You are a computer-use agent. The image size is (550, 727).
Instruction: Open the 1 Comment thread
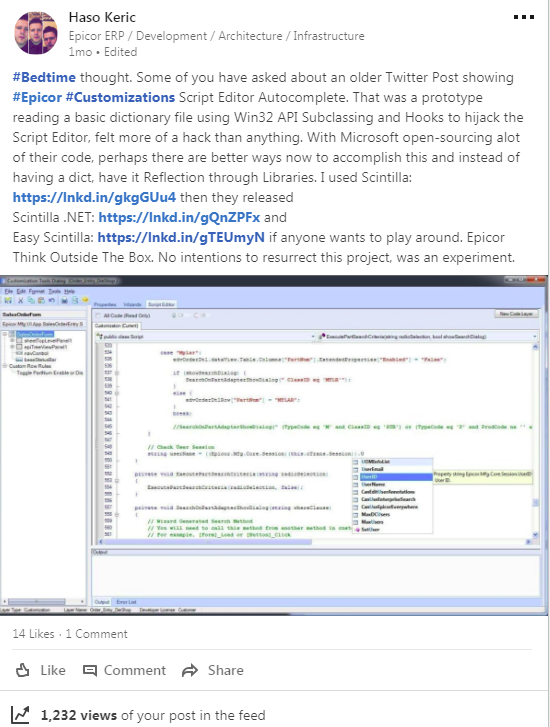tap(96, 634)
